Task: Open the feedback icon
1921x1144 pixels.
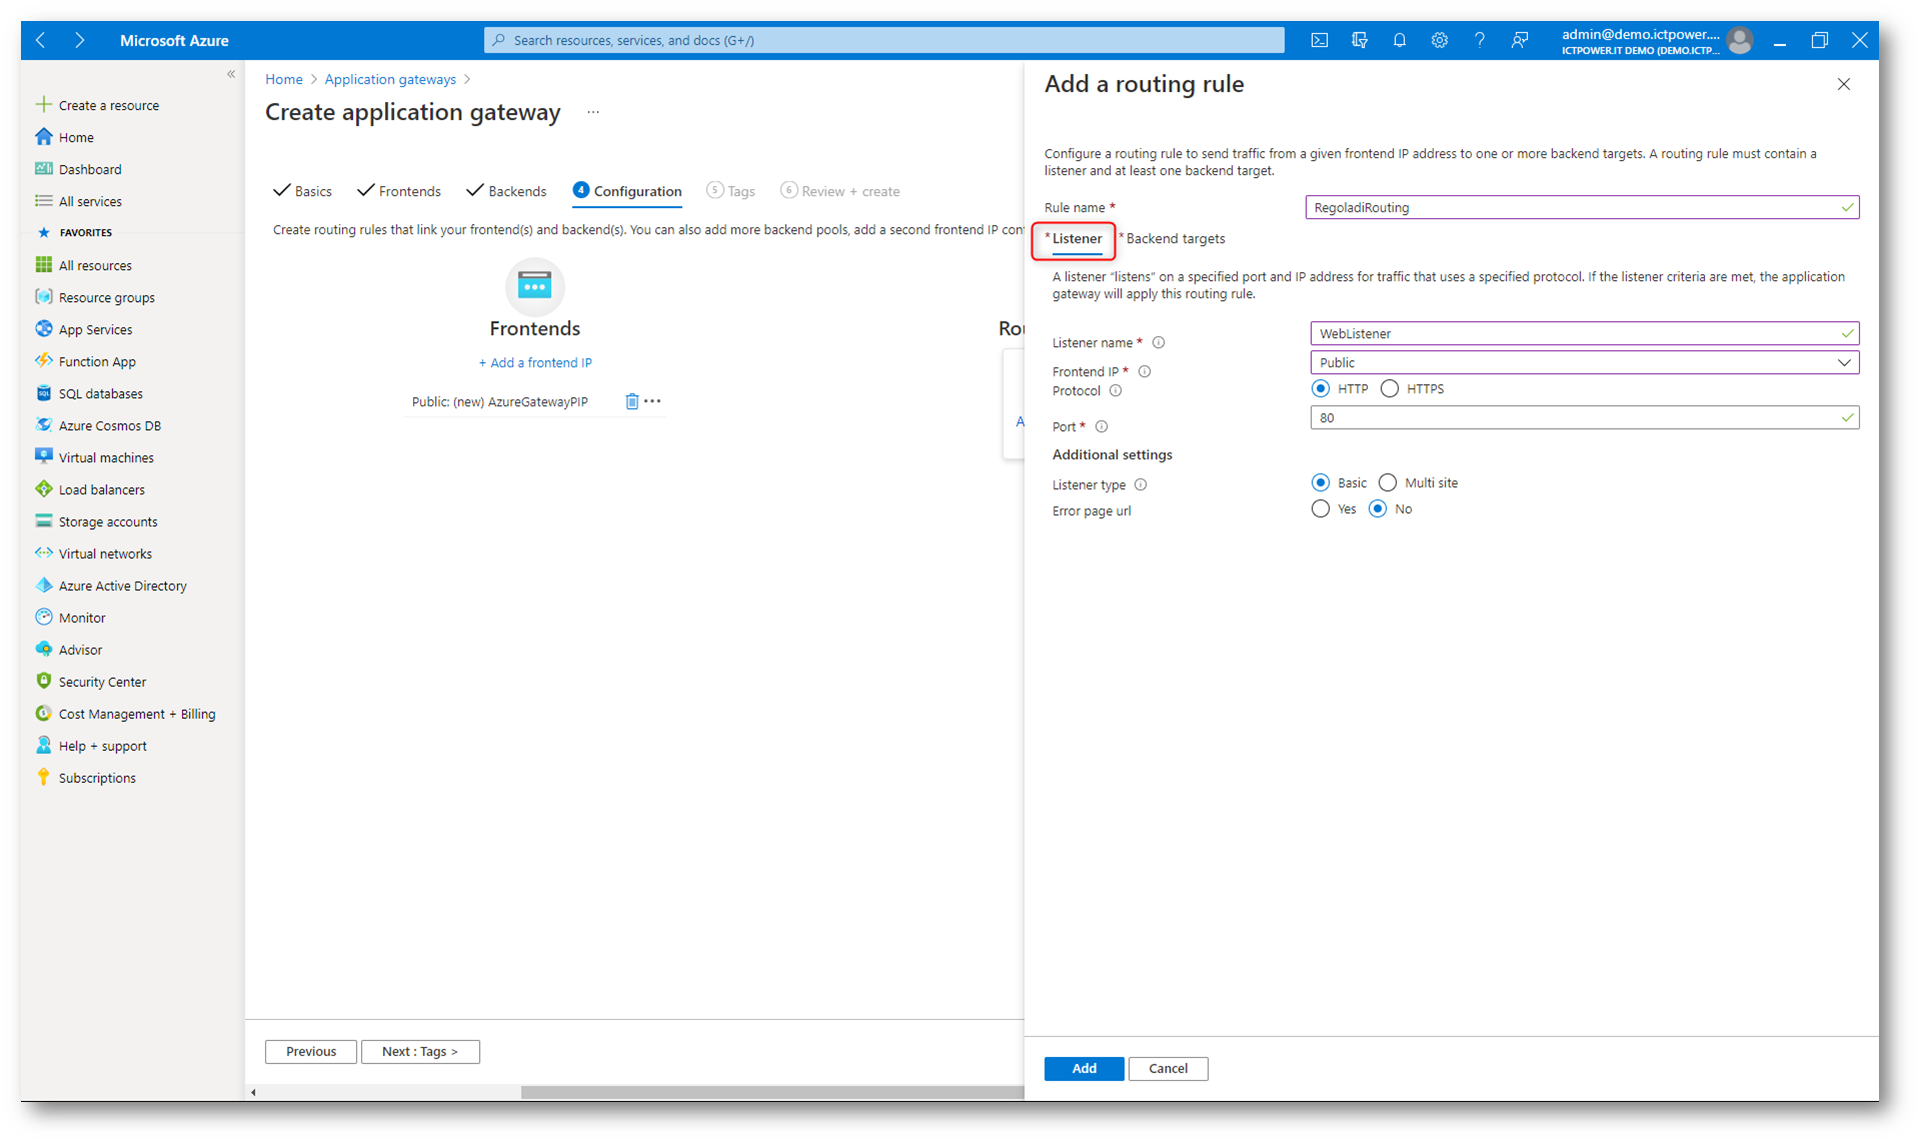Action: tap(1519, 40)
